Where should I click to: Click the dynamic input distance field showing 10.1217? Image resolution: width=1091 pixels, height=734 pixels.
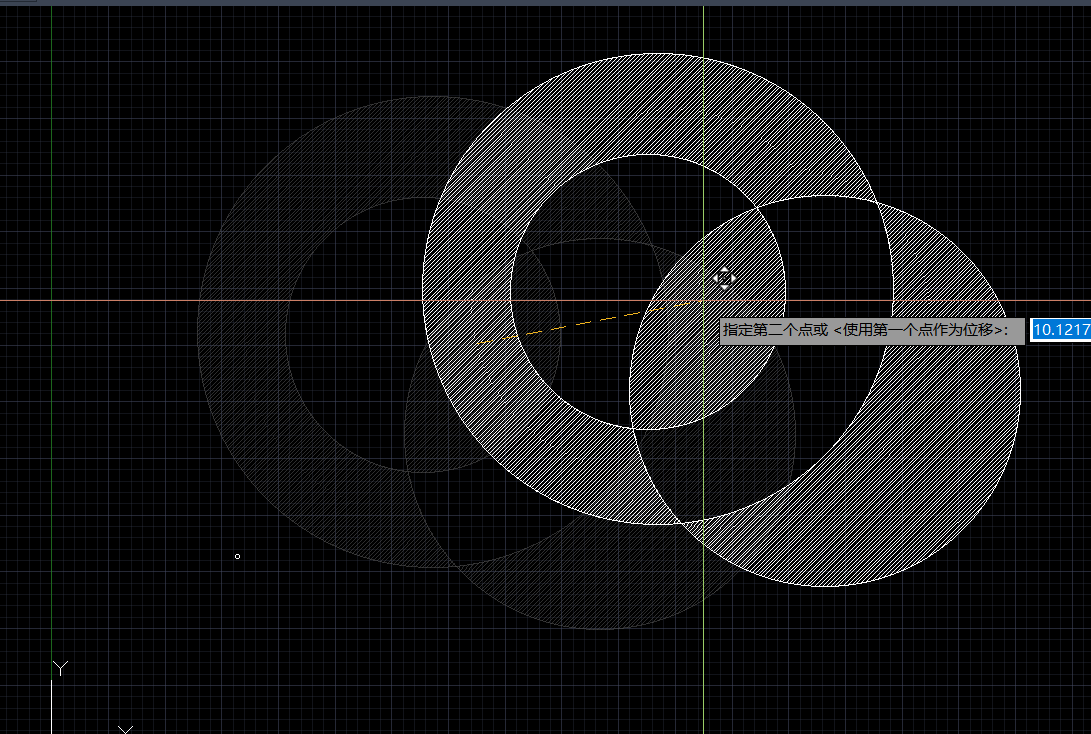pos(1060,330)
